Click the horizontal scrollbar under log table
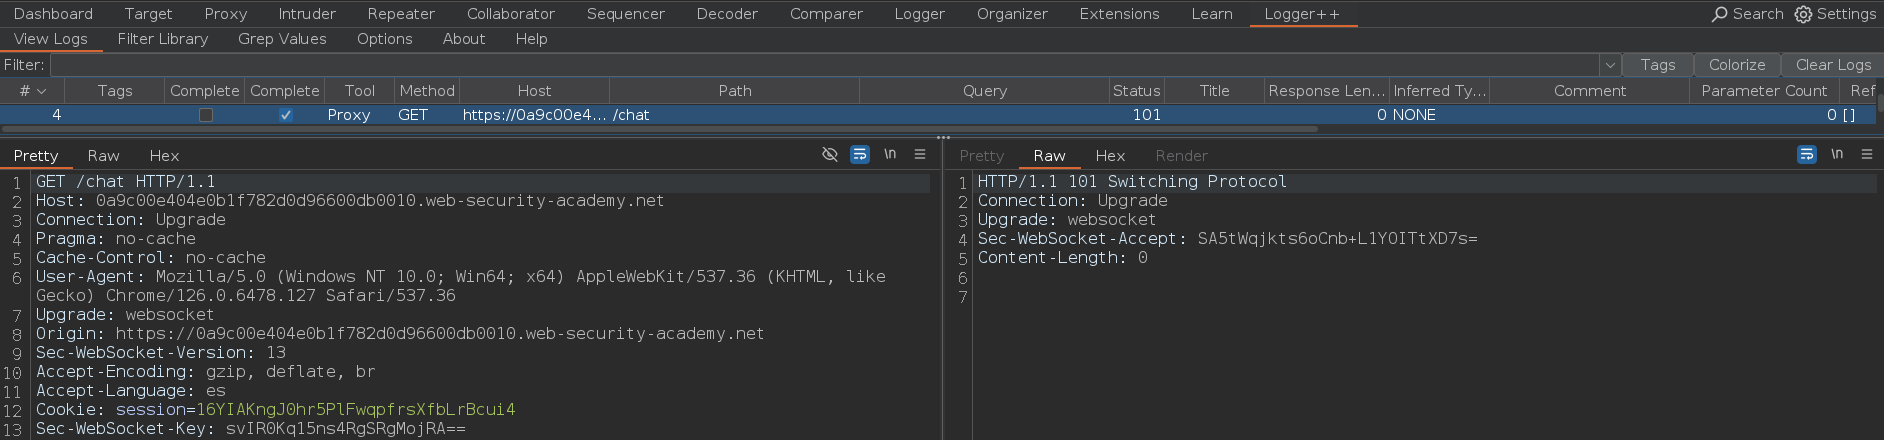The width and height of the screenshot is (1884, 440). click(660, 129)
